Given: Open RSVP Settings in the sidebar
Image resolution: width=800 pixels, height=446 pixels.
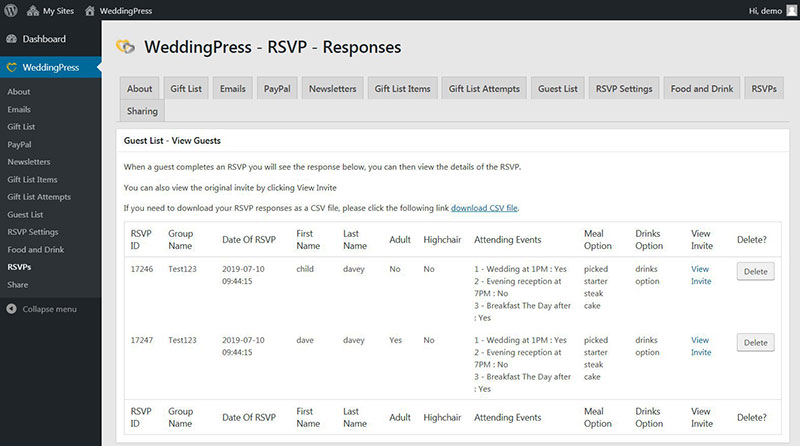Looking at the screenshot, I should tap(33, 232).
